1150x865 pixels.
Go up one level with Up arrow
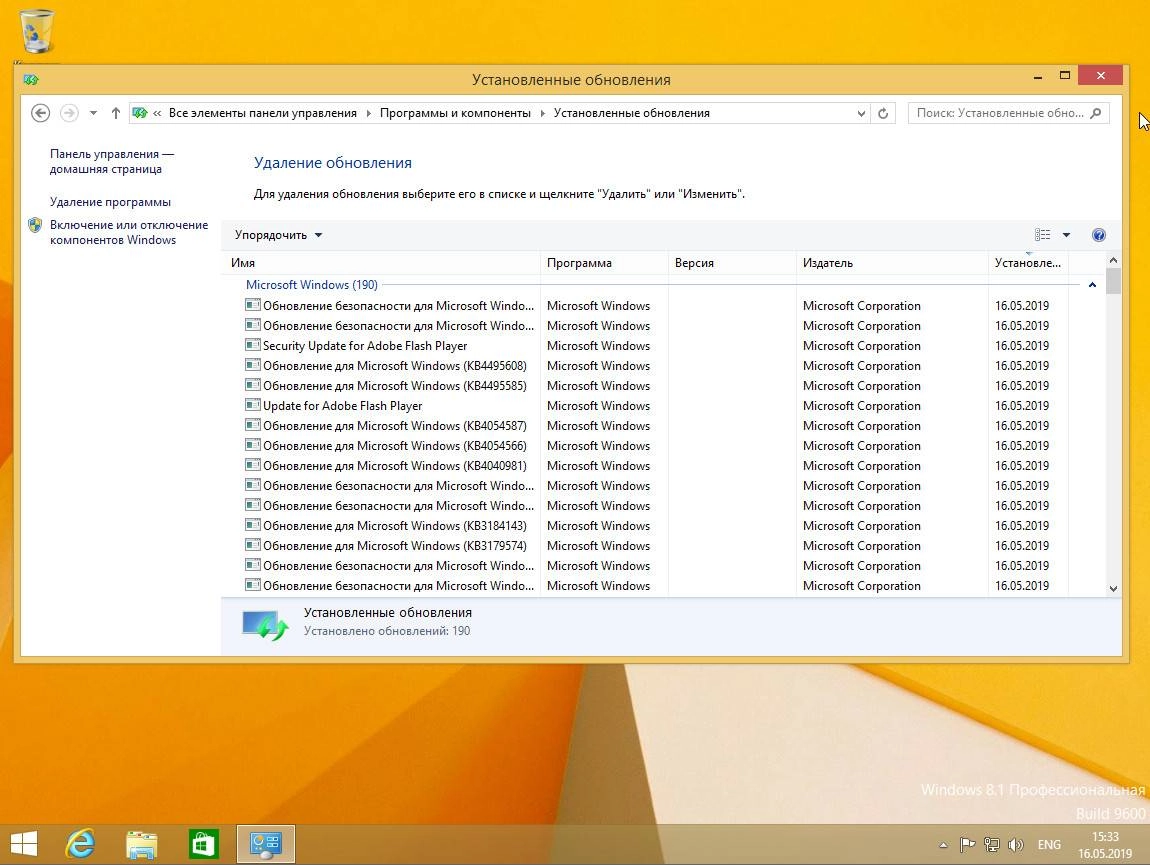(115, 113)
